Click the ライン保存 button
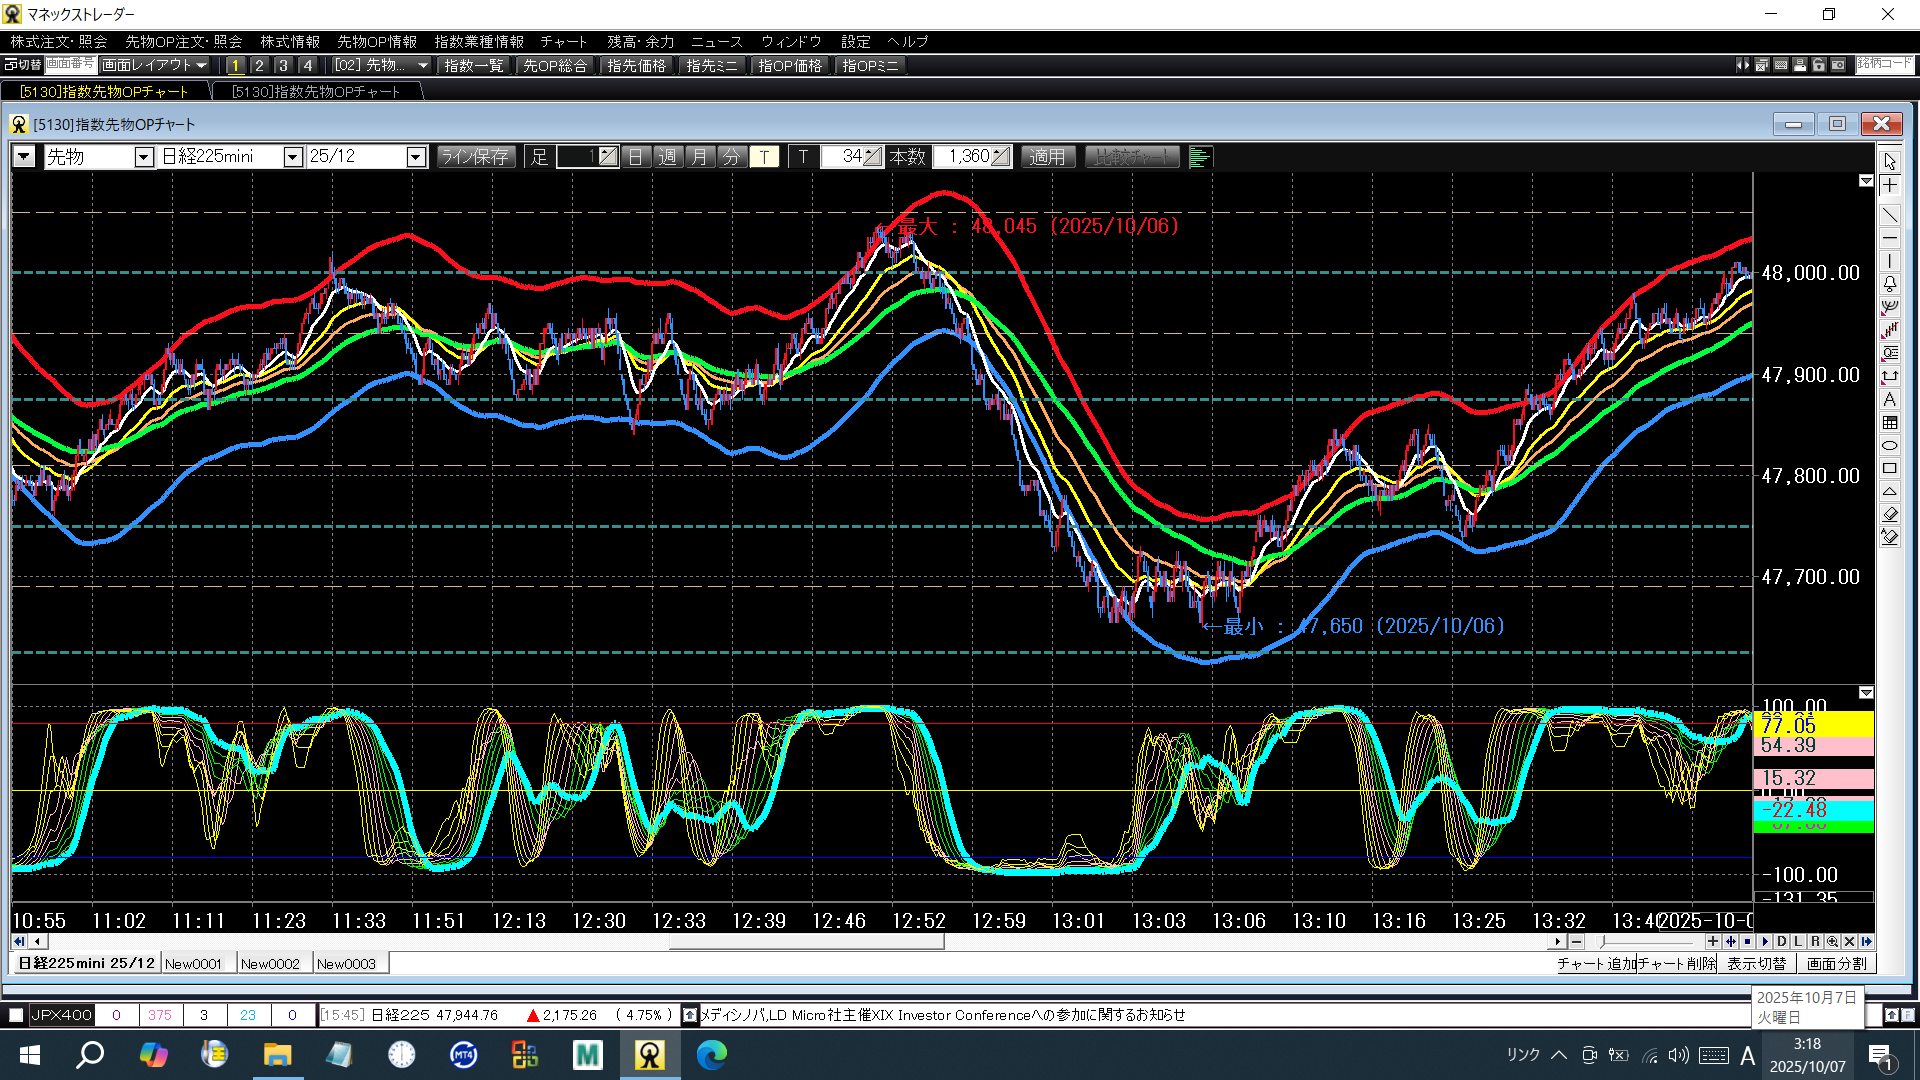Viewport: 1920px width, 1080px height. (x=476, y=157)
